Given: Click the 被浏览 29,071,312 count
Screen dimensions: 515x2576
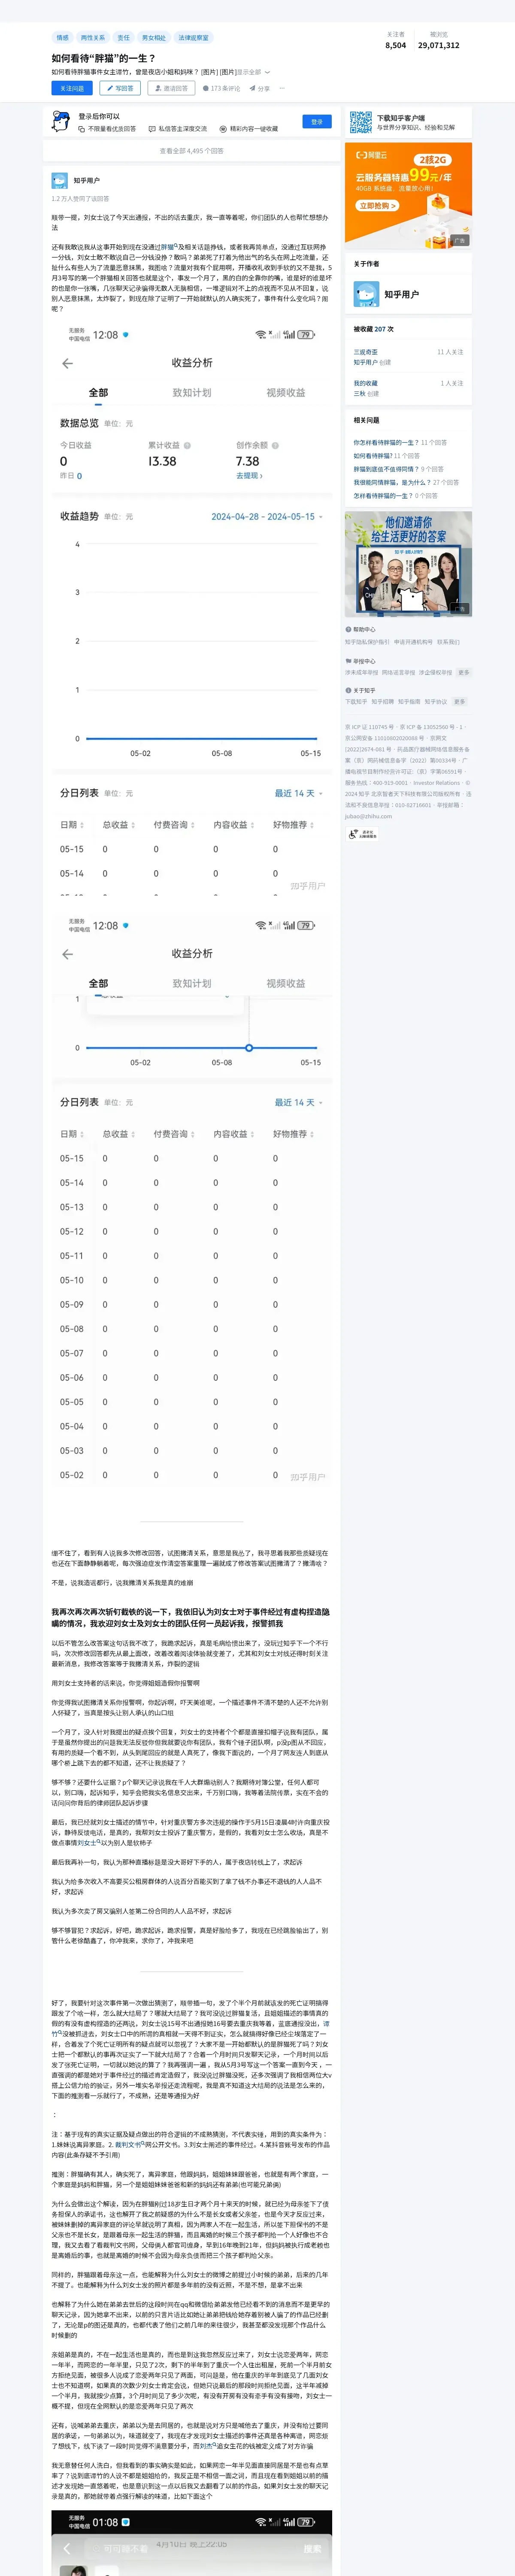Looking at the screenshot, I should coord(439,40).
